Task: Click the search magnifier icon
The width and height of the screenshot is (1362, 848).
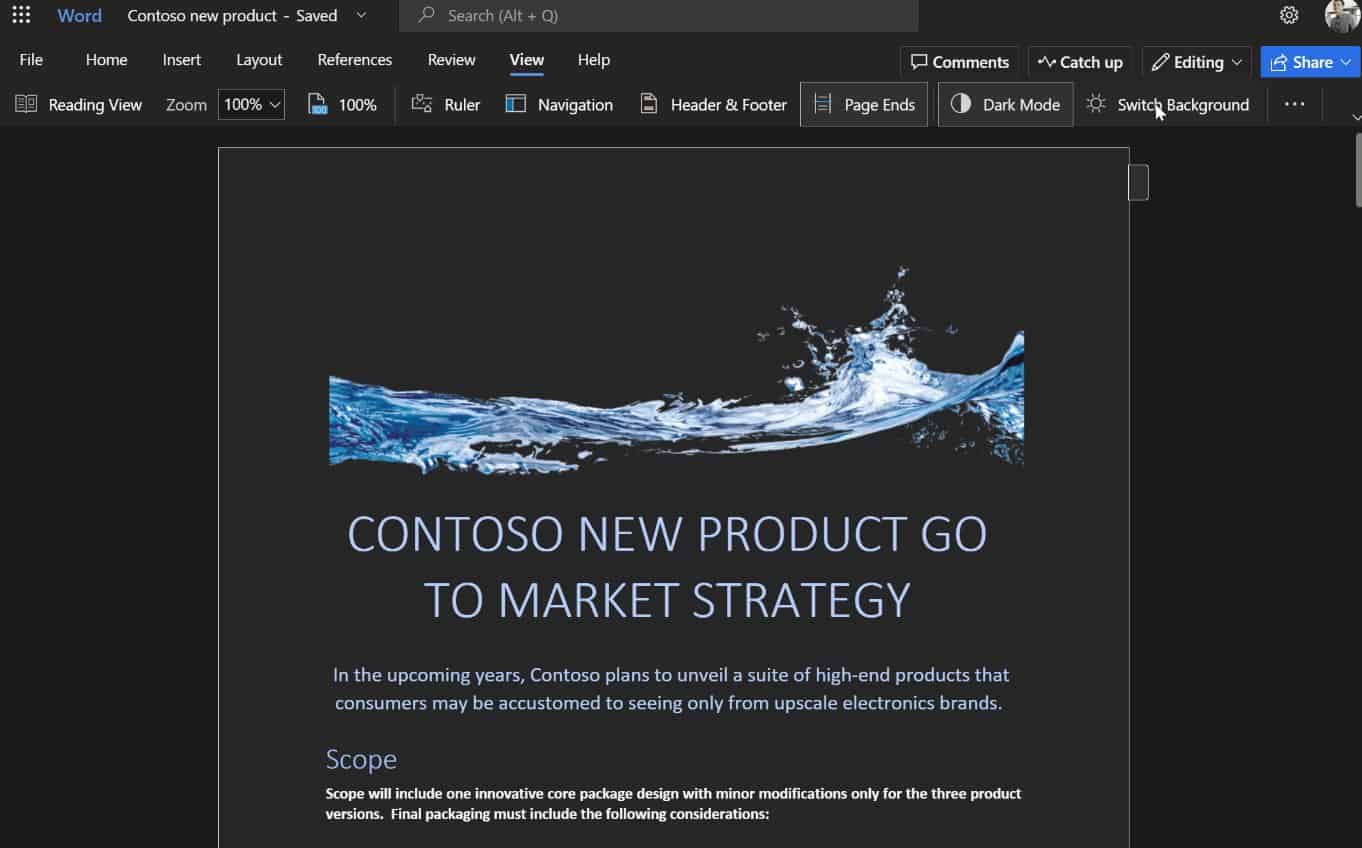Action: [427, 15]
